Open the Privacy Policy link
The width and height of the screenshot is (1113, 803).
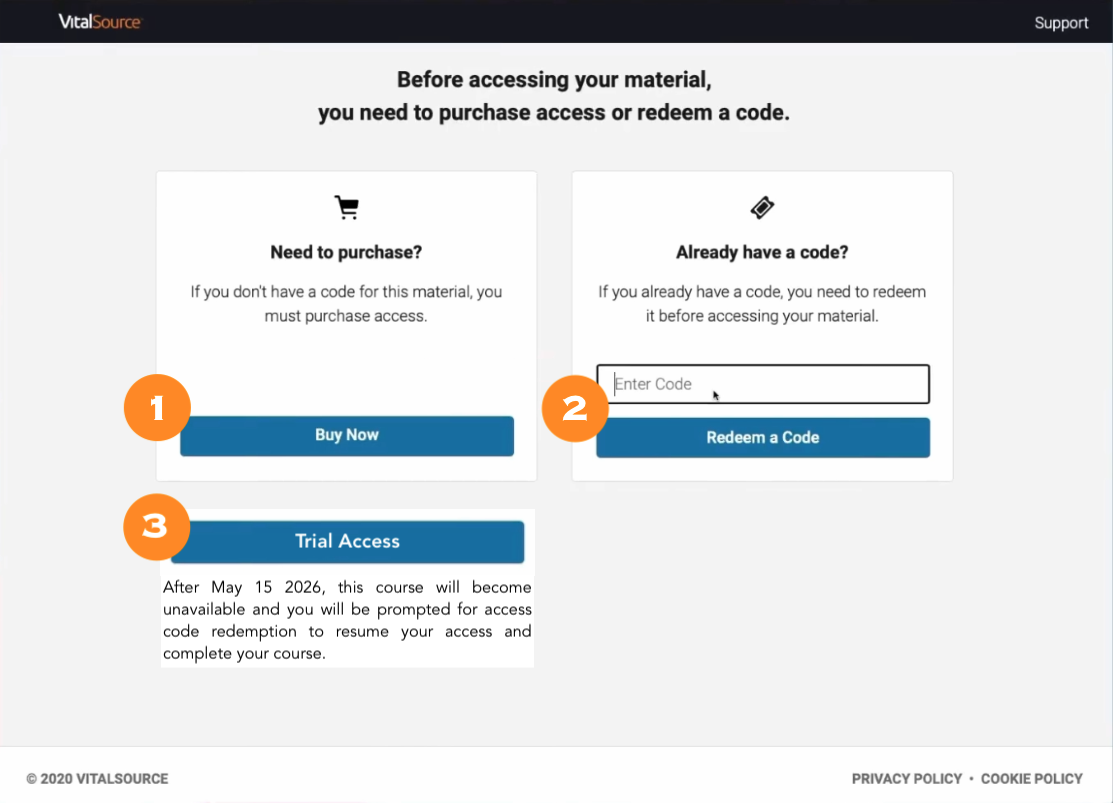(907, 778)
